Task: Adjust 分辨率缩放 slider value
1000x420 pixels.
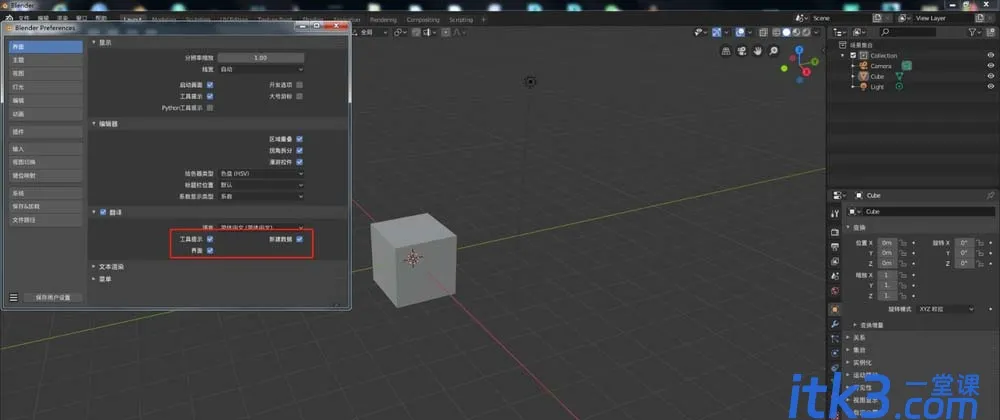Action: tap(261, 57)
